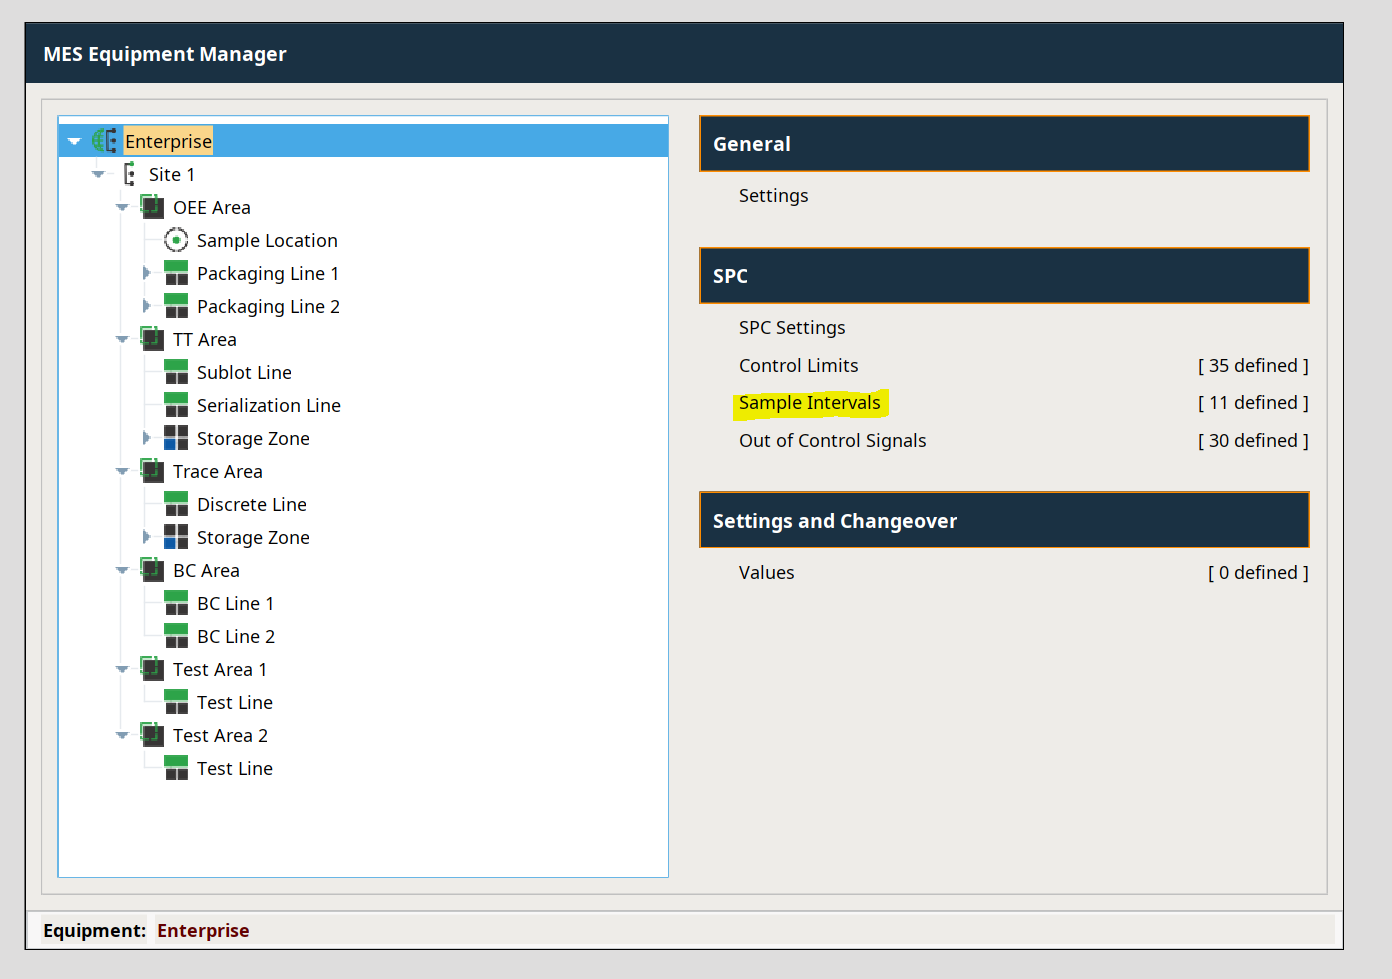Click the Enterprise globe icon
This screenshot has width=1392, height=979.
click(104, 141)
